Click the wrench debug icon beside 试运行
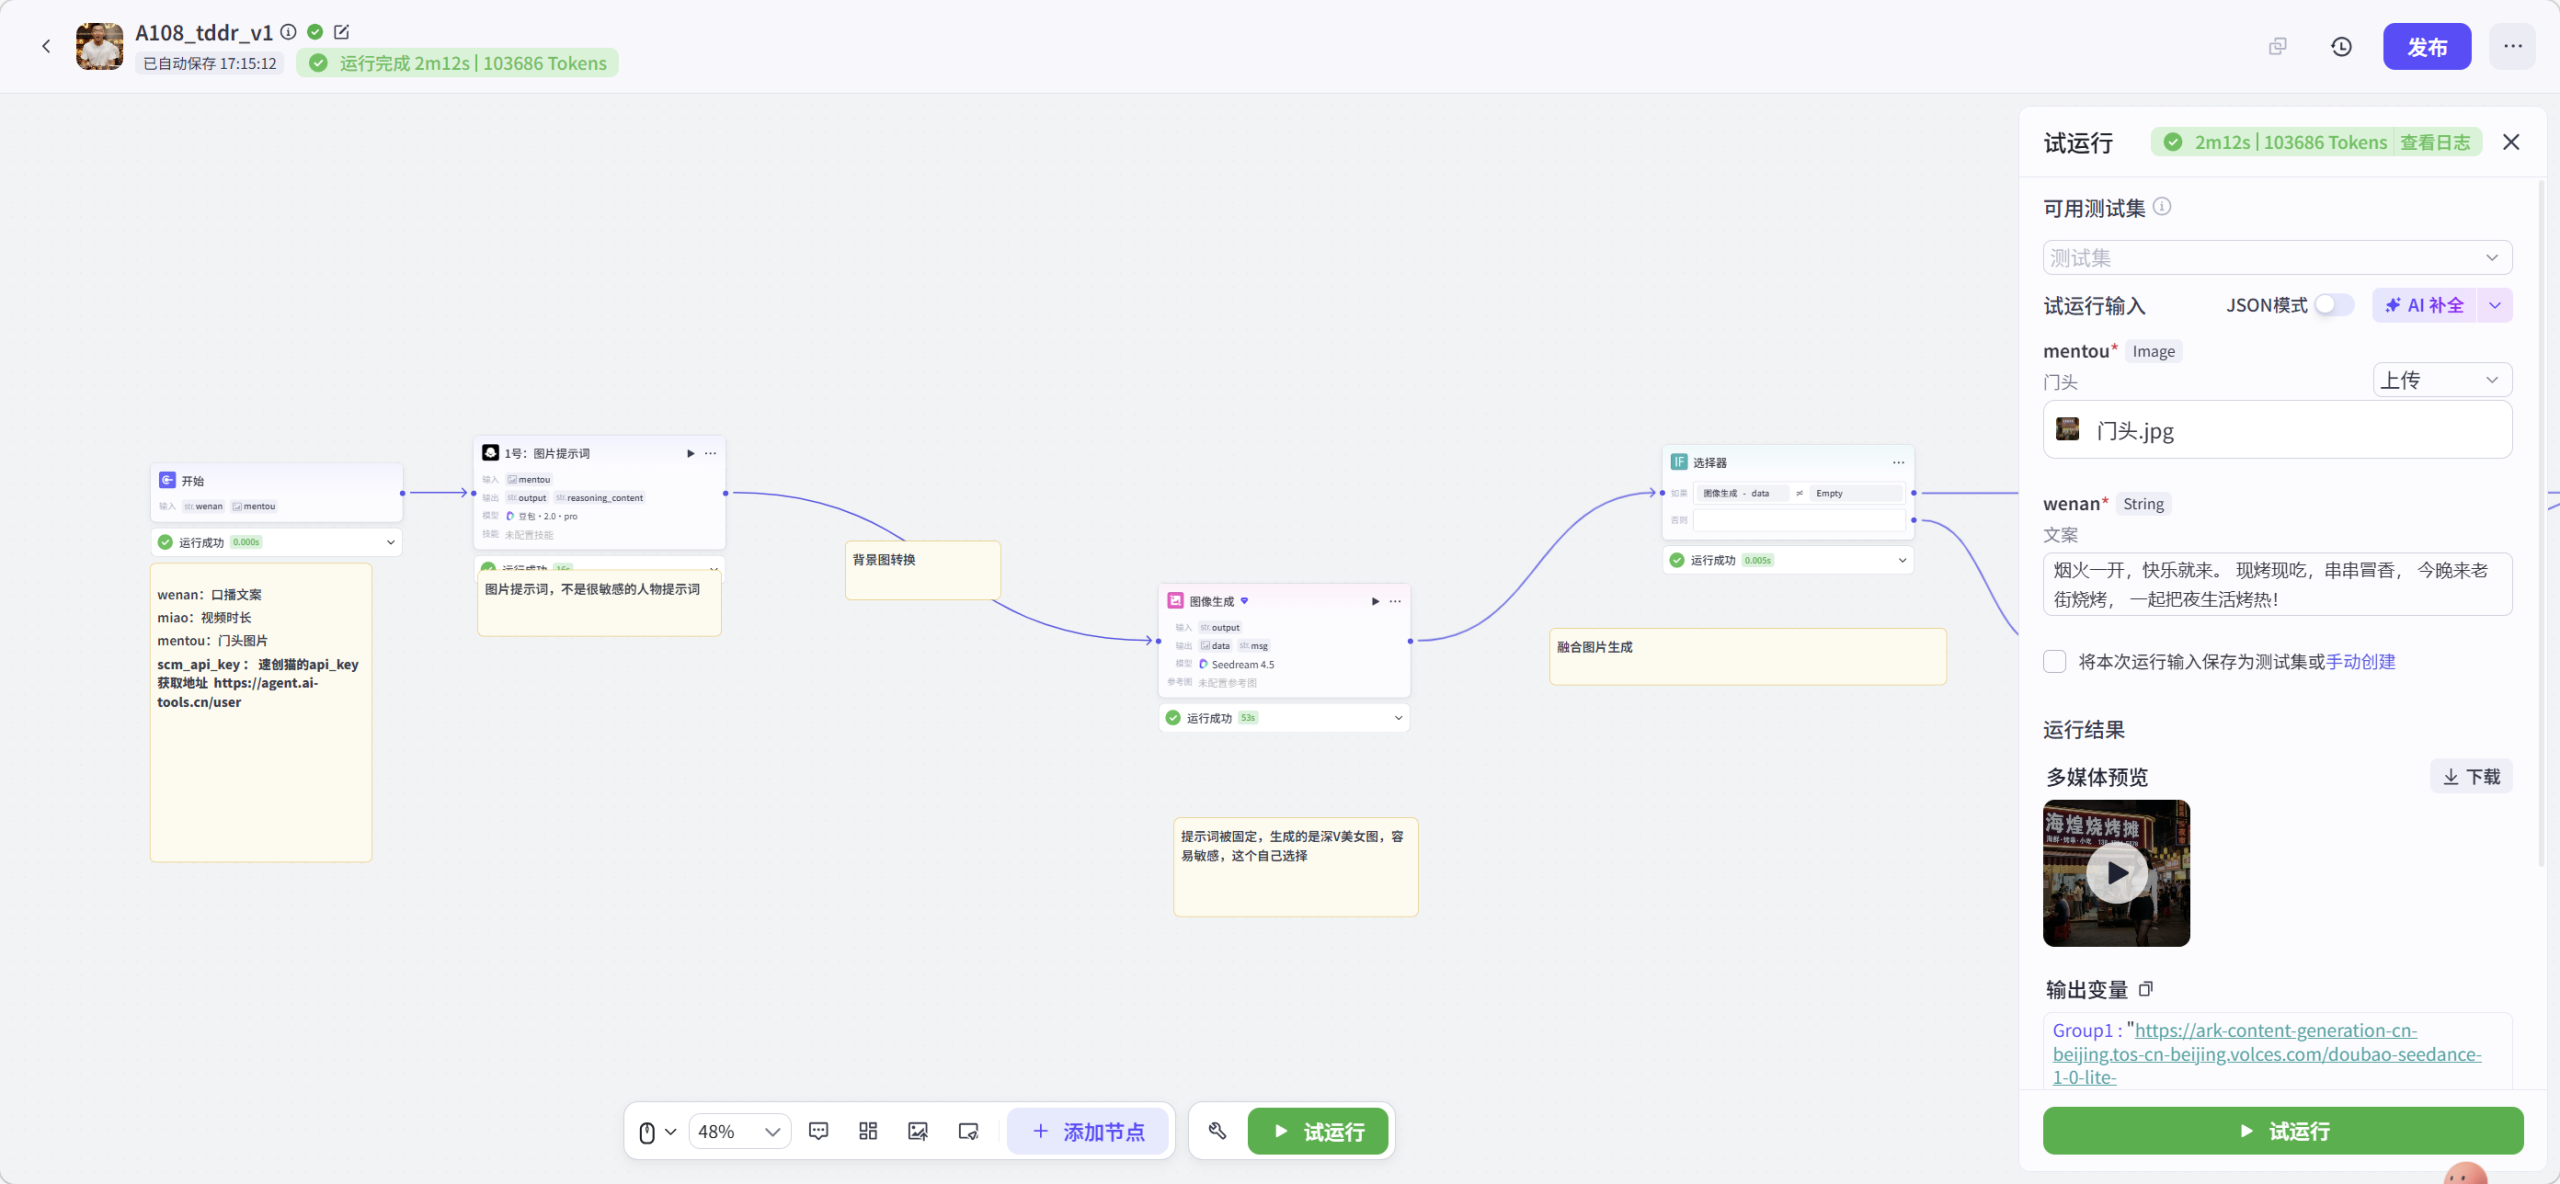 tap(1217, 1131)
